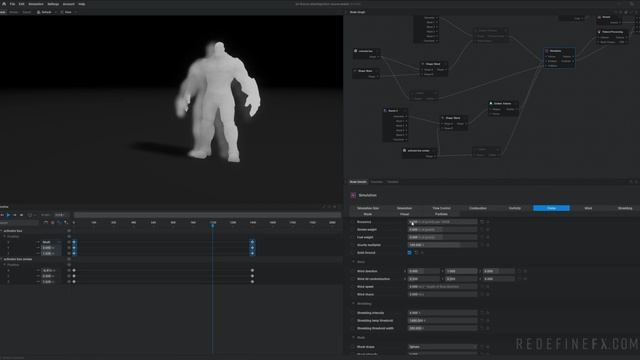The width and height of the screenshot is (640, 360).
Task: Click the first icon right of the Mask shape dropdown
Action: (482, 347)
